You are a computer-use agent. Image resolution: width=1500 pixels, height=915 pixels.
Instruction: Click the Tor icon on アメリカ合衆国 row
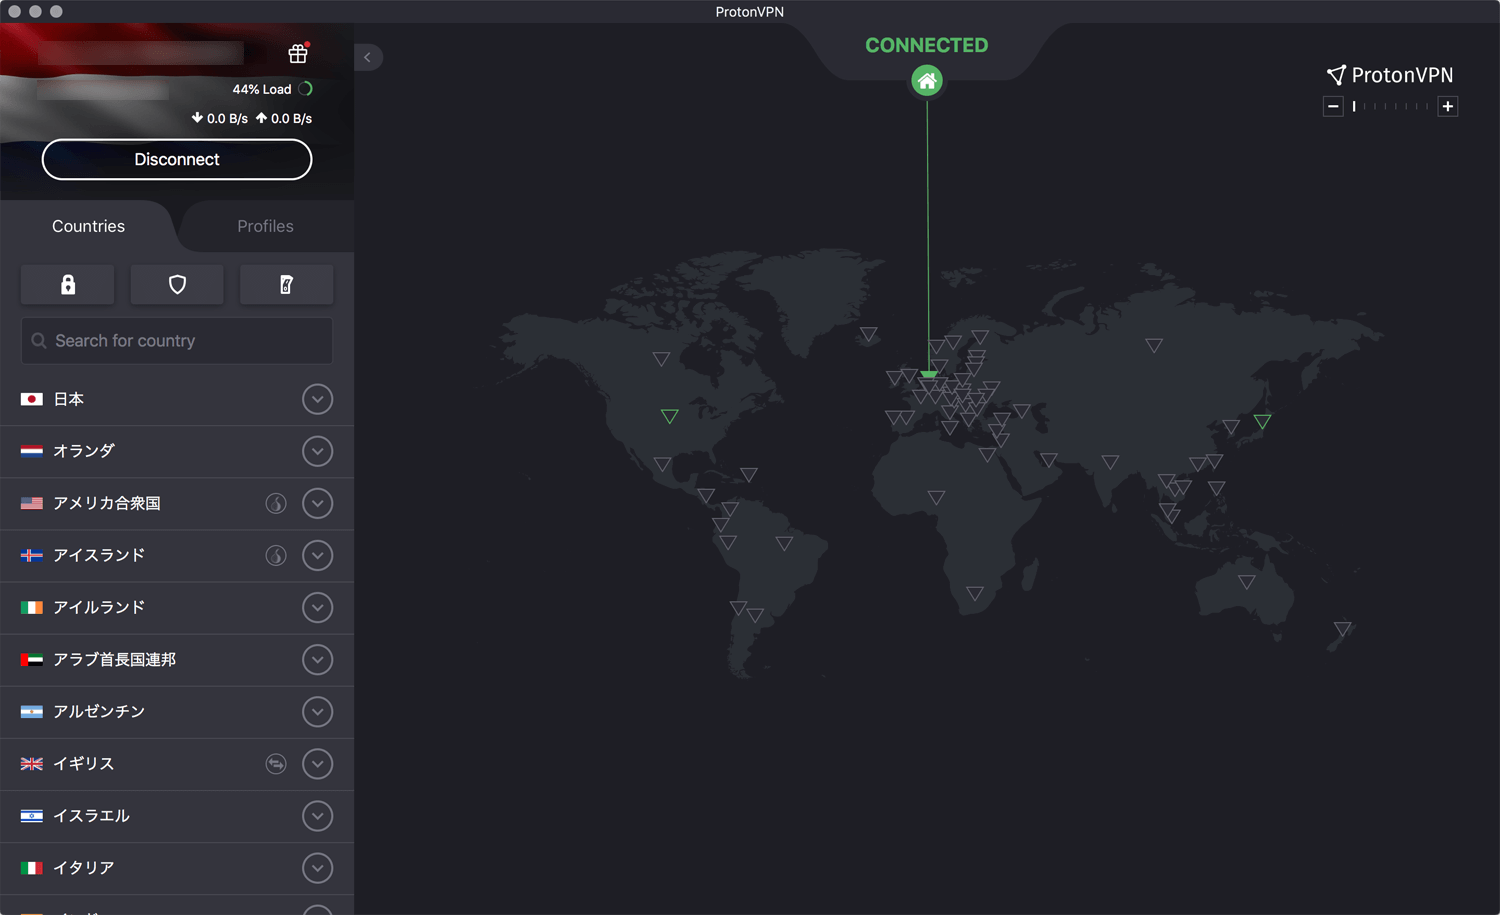276,503
